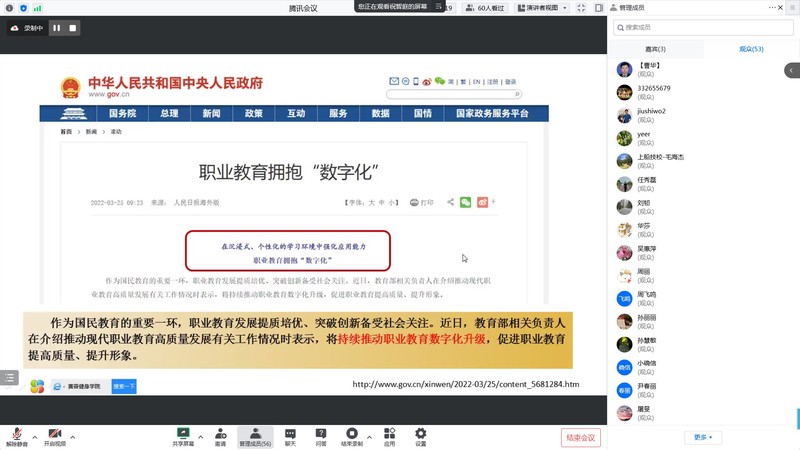Pause the cloud recording
Viewport: 800px width, 450px height.
tap(56, 28)
